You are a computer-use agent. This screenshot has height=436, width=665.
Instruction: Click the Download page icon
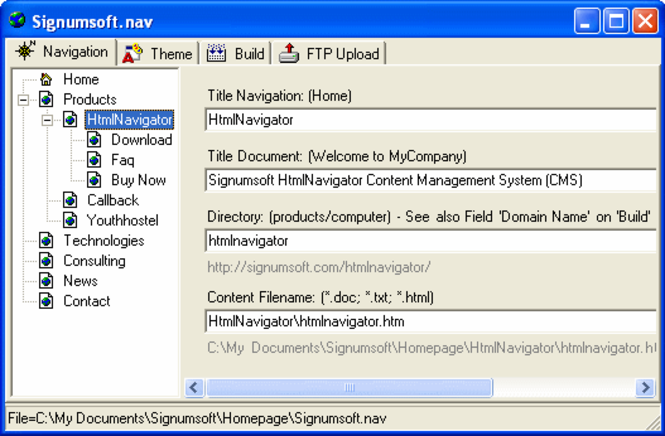94,140
